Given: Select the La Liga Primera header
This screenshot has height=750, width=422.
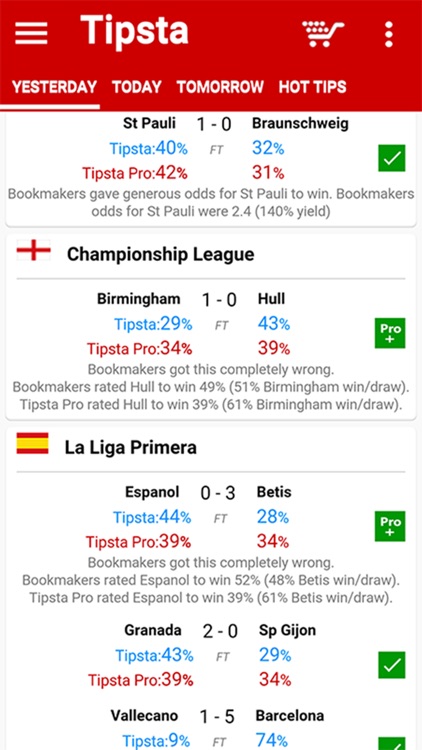Looking at the screenshot, I should click(131, 448).
